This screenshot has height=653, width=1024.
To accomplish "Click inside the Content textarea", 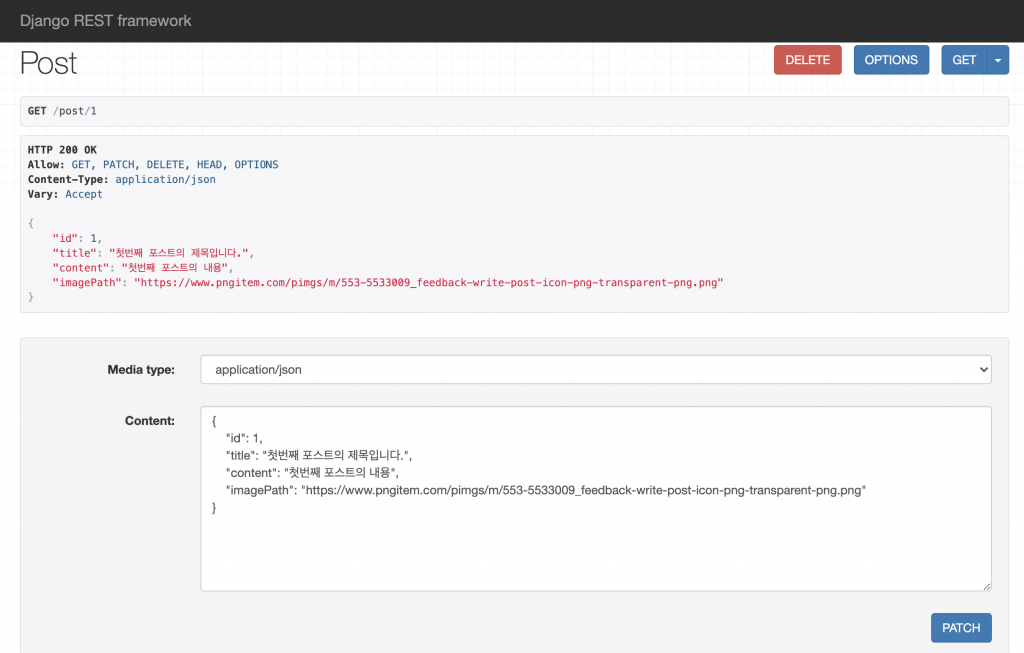I will (596, 499).
